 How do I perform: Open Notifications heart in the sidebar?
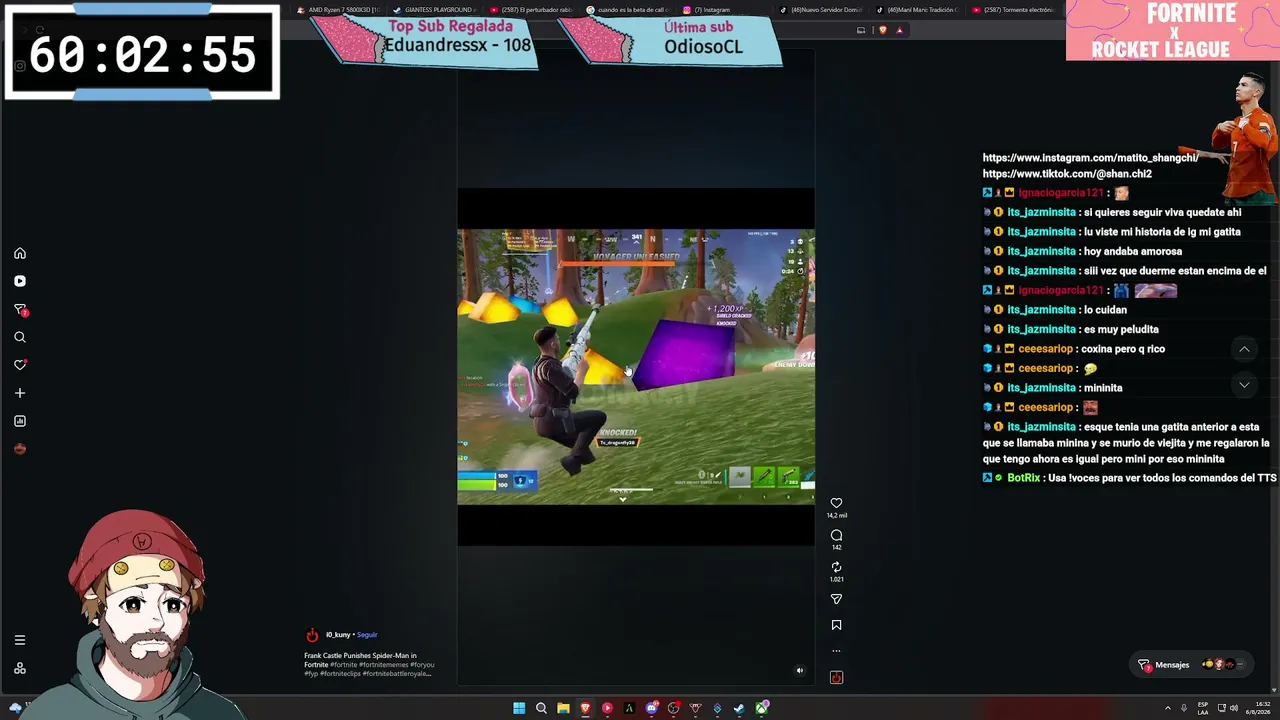pos(20,365)
